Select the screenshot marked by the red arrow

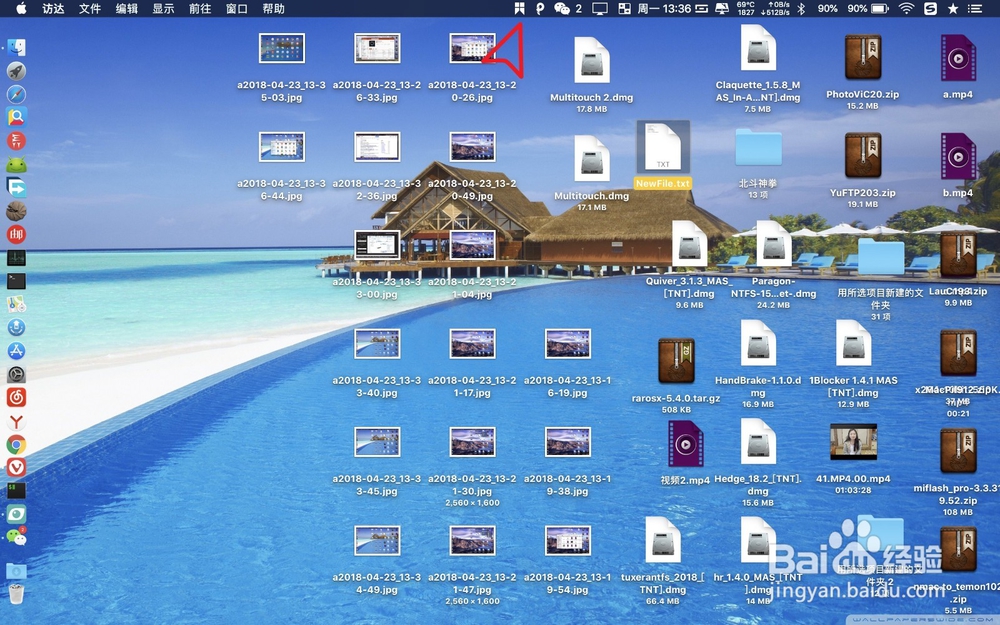click(472, 46)
